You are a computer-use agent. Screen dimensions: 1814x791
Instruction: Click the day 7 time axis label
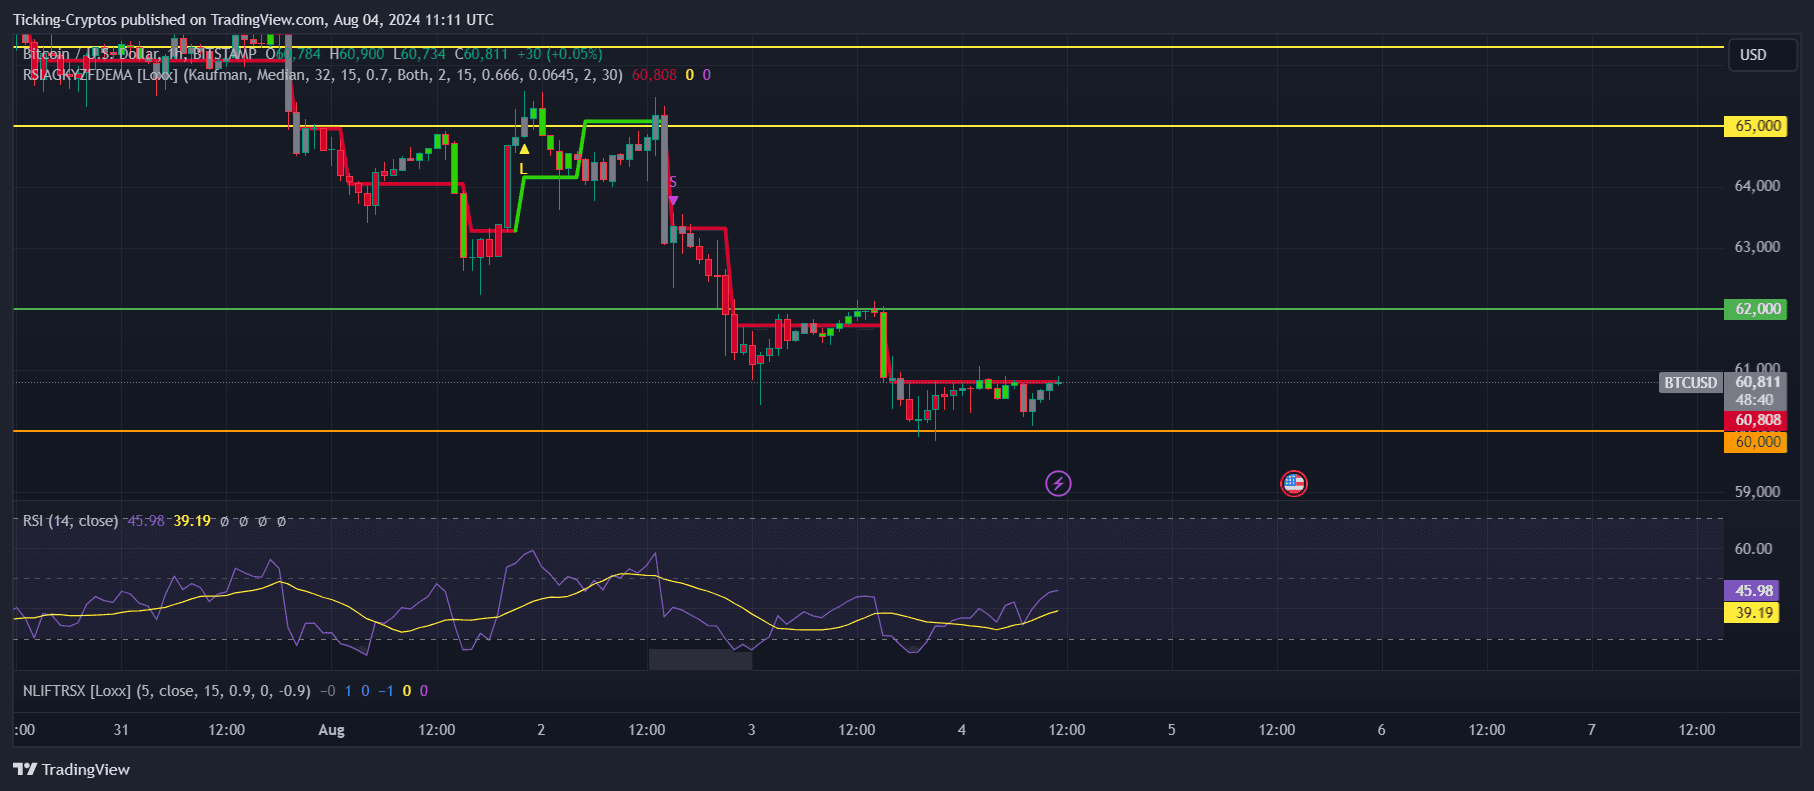(x=1591, y=730)
